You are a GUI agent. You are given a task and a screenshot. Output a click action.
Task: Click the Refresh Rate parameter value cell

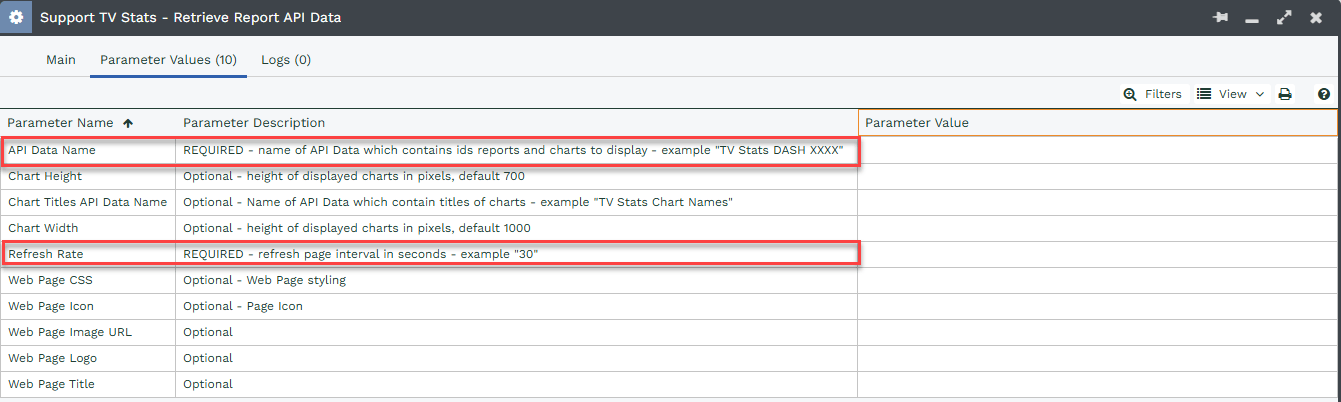(x=1097, y=254)
